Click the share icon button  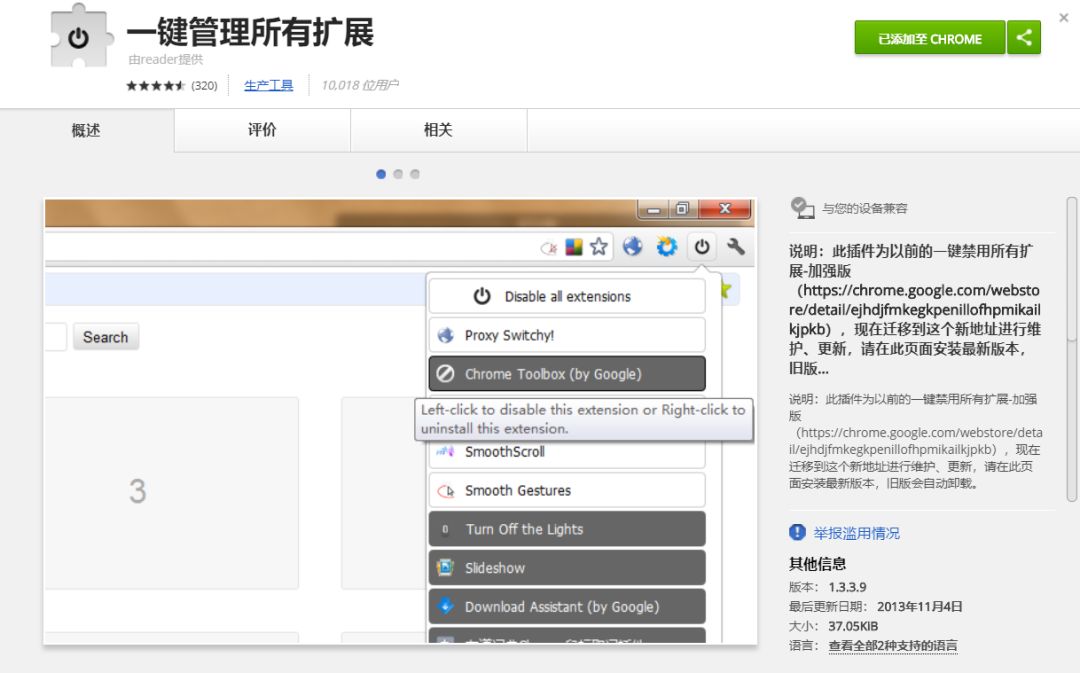click(x=1024, y=37)
